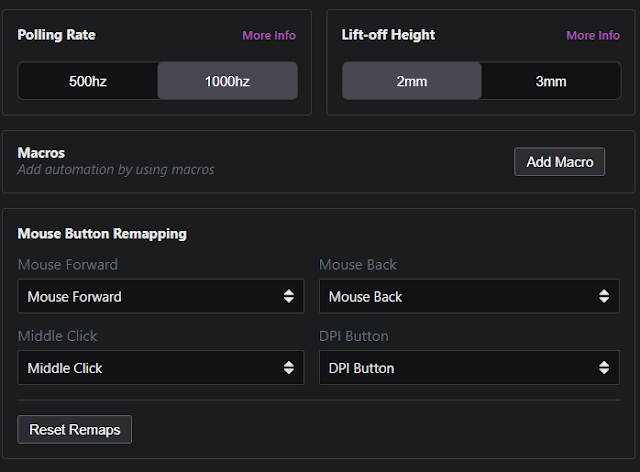Click the Polling Rate heading text

click(x=57, y=35)
